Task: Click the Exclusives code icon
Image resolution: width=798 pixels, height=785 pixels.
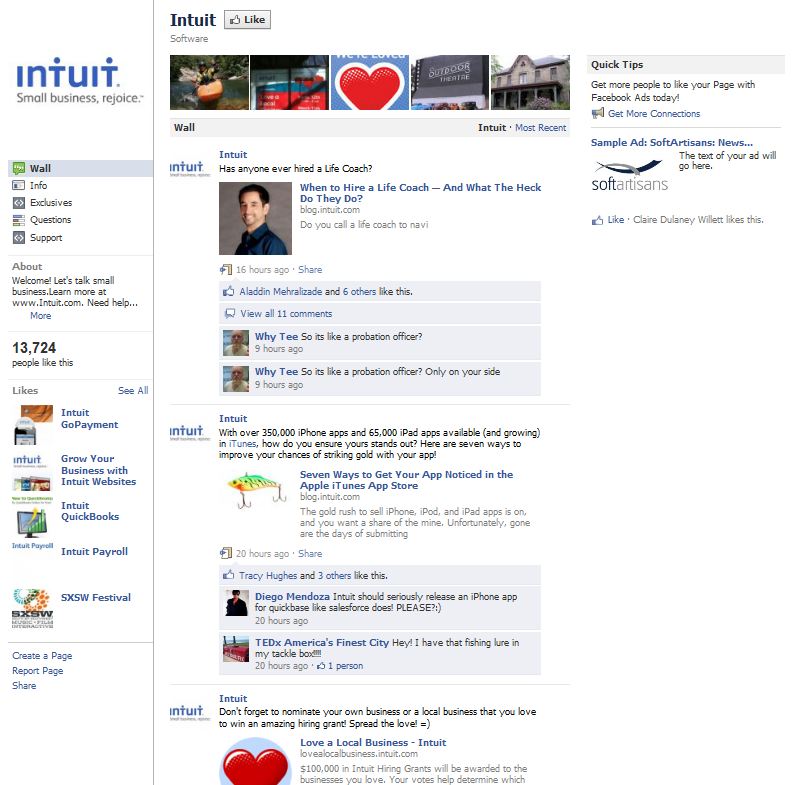Action: coord(19,203)
